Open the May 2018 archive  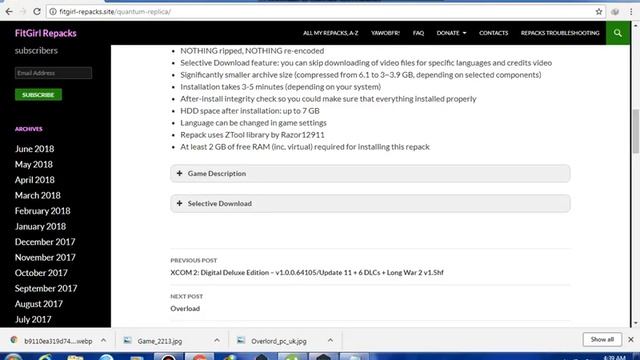click(x=34, y=164)
